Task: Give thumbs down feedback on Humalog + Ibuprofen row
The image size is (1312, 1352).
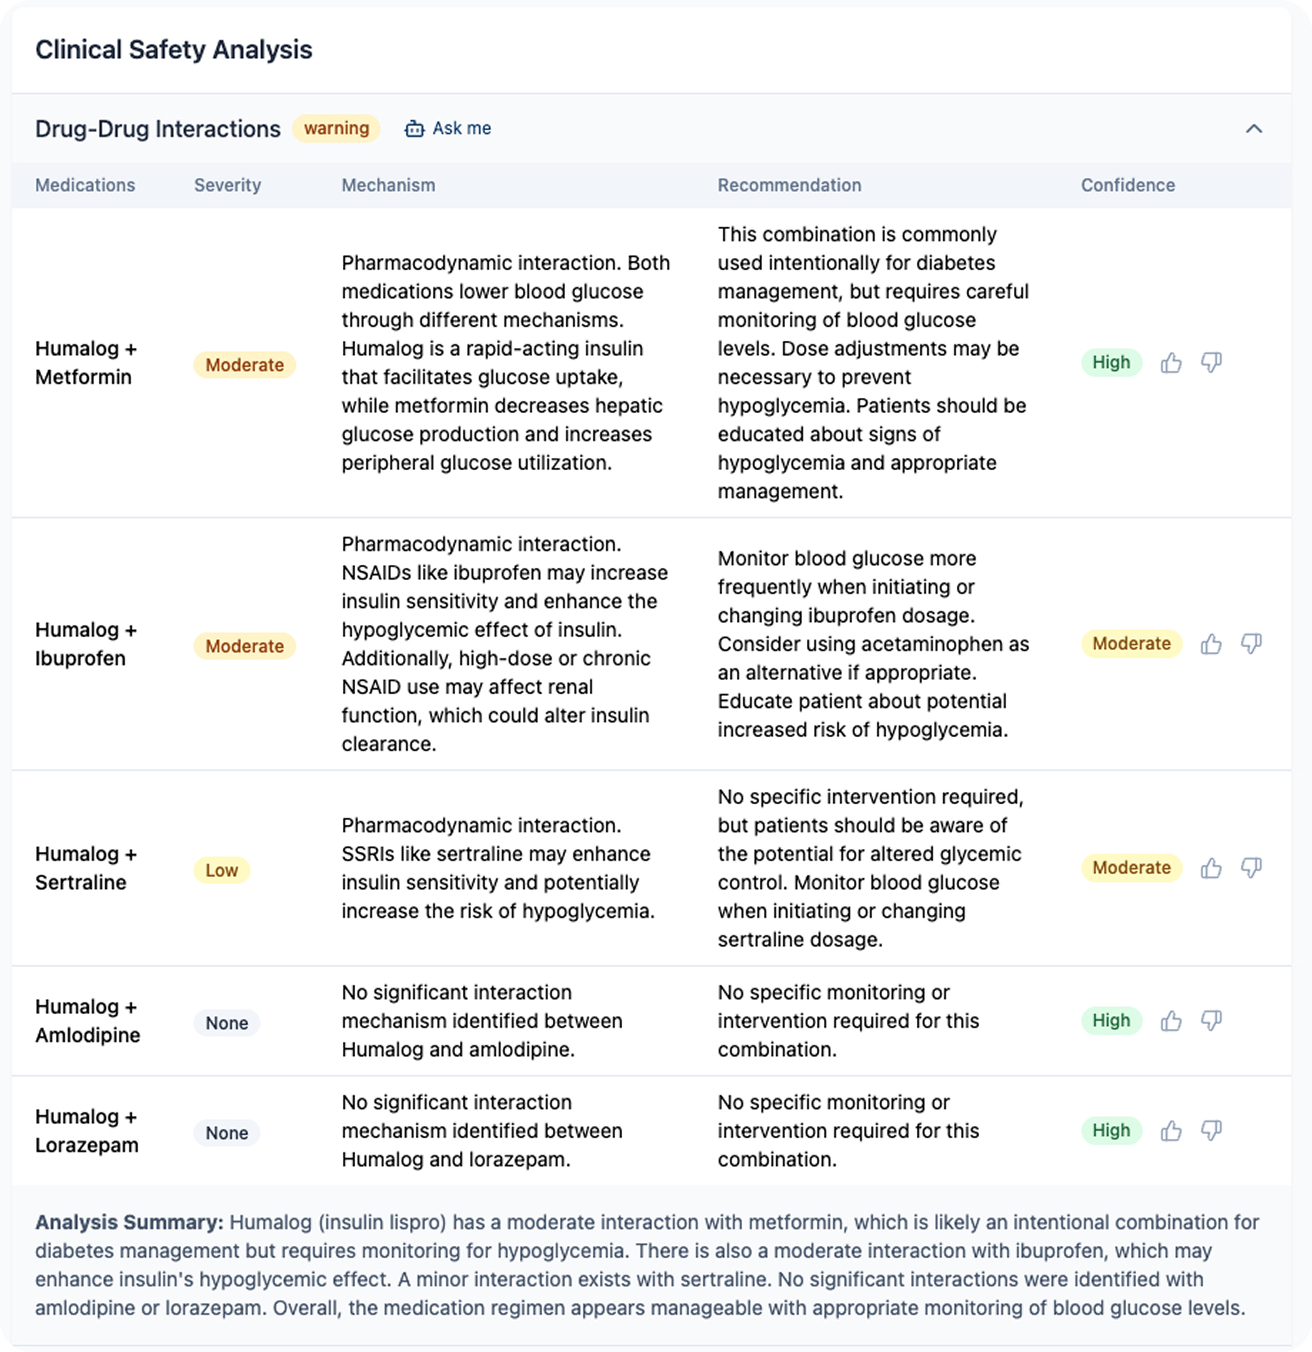Action: [1249, 644]
